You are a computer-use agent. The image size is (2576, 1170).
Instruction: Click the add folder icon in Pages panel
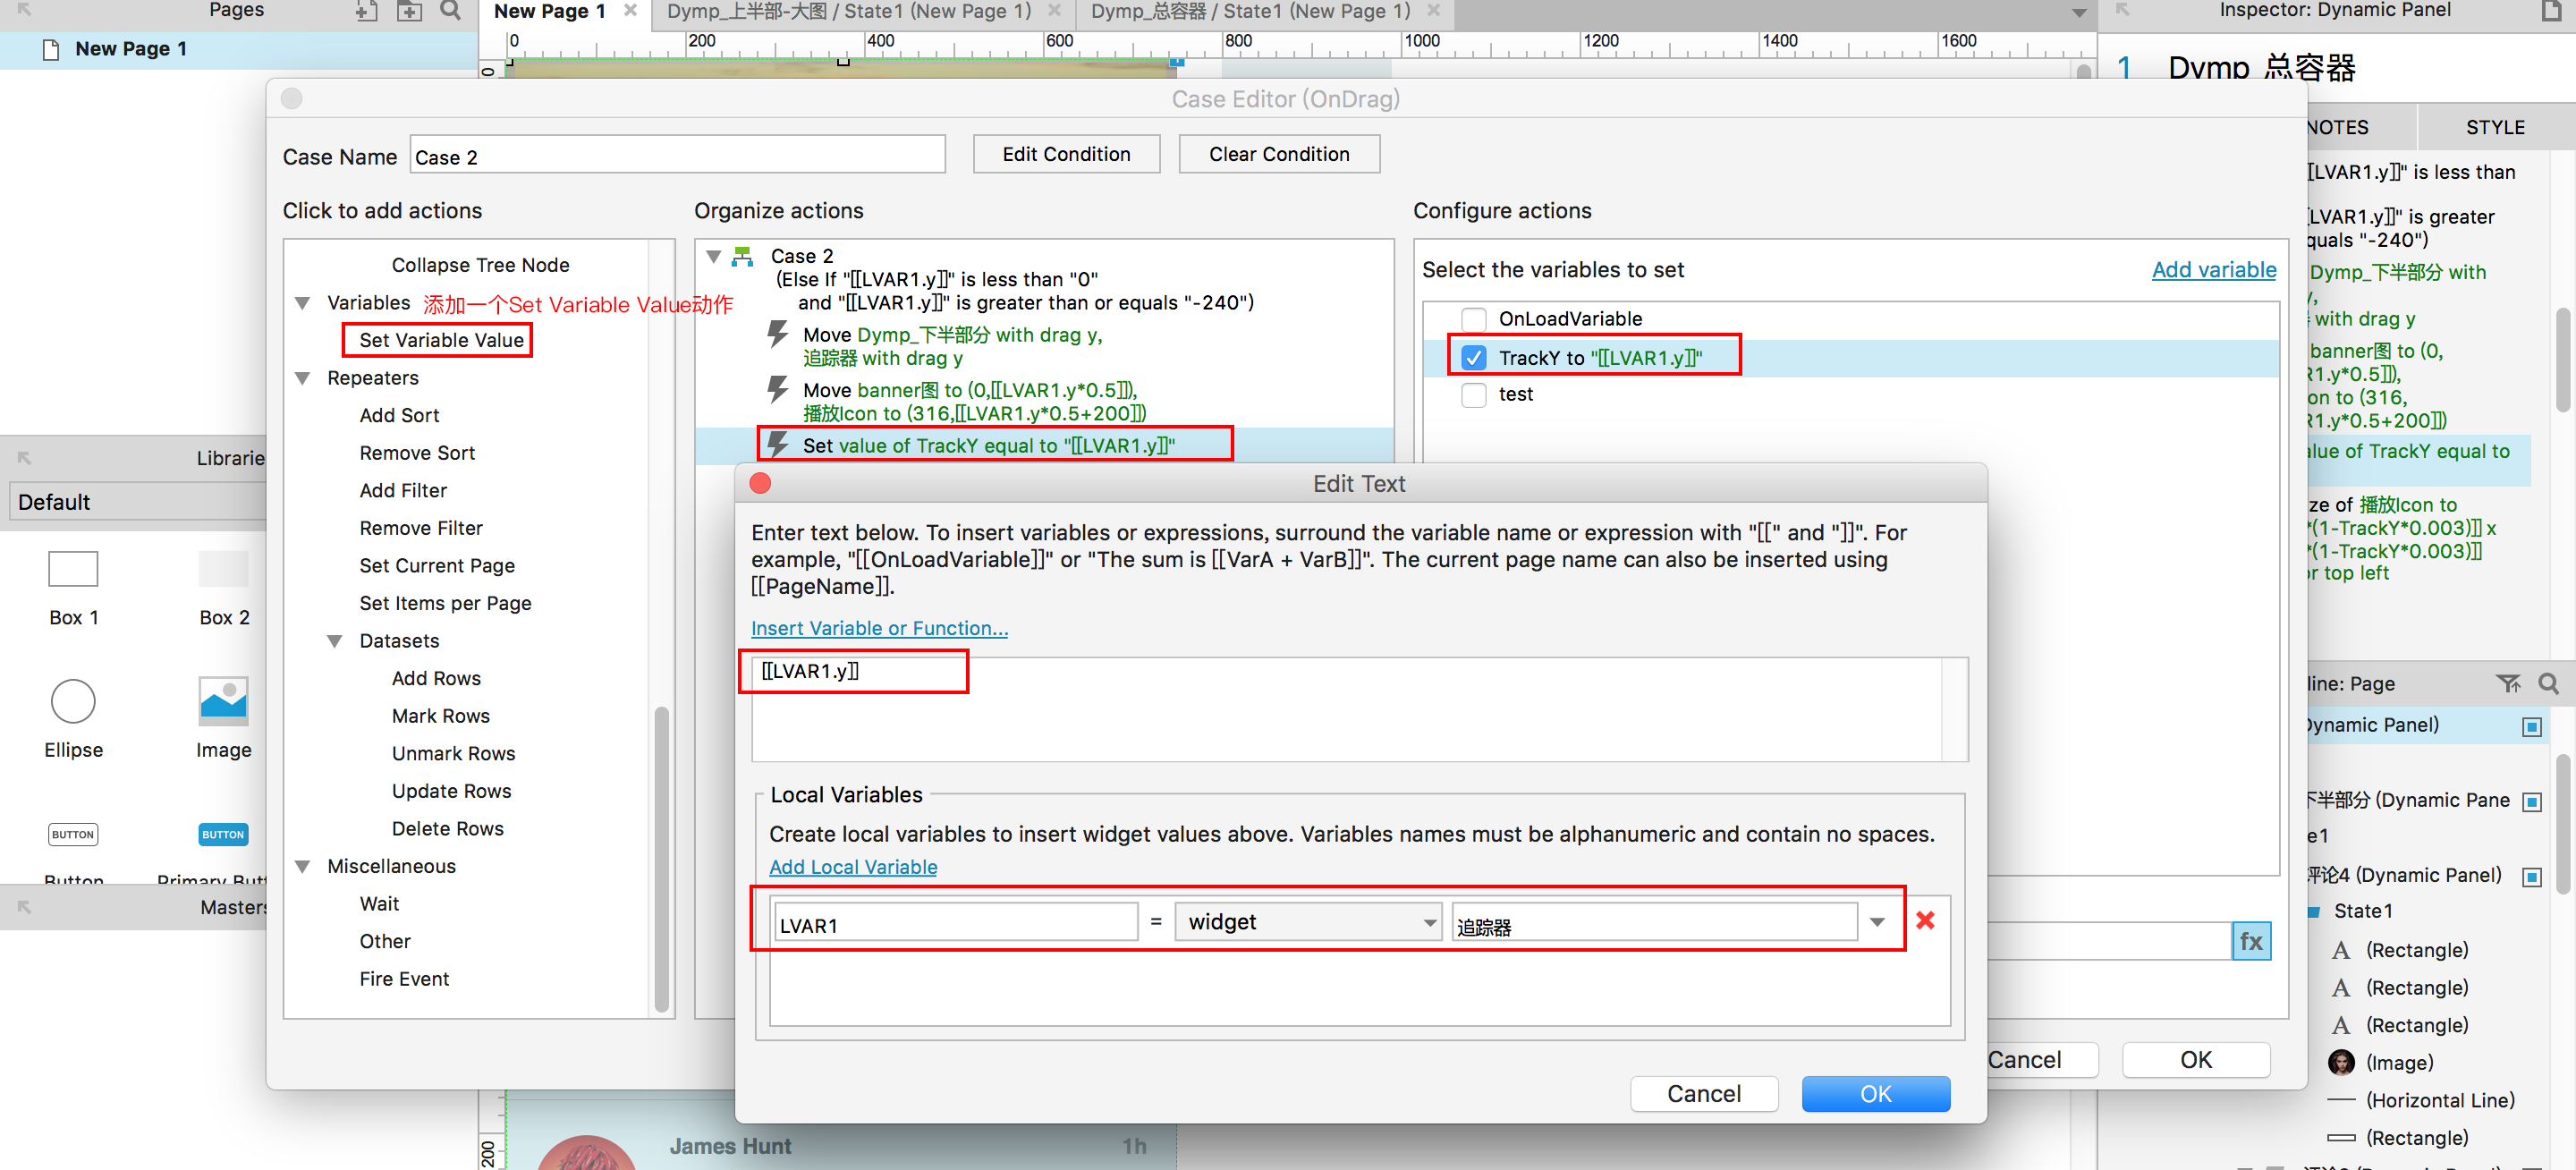[x=409, y=11]
